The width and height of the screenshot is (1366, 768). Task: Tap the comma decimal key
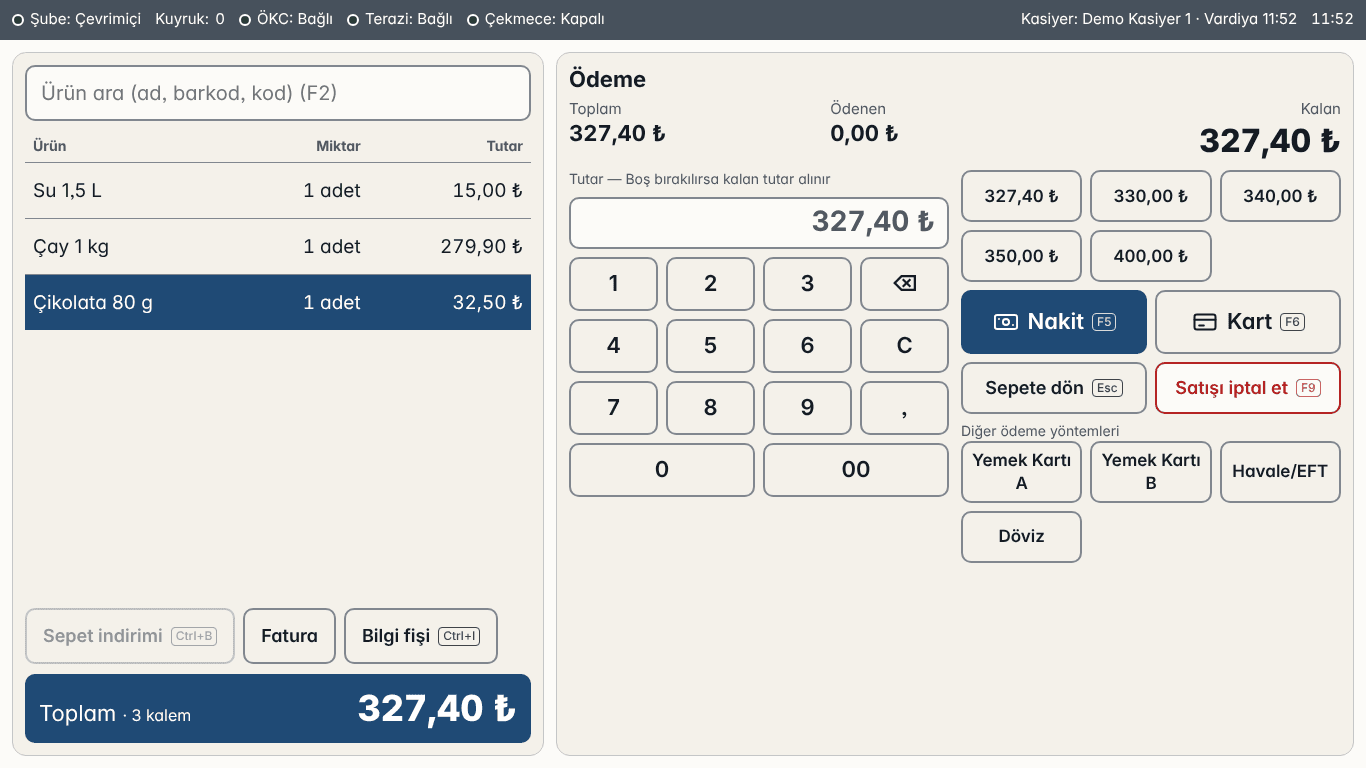(904, 408)
